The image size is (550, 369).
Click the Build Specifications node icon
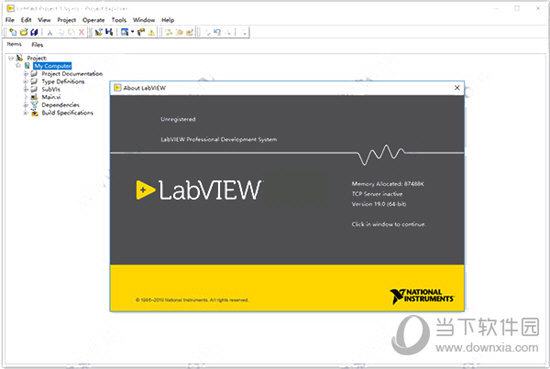pyautogui.click(x=34, y=113)
